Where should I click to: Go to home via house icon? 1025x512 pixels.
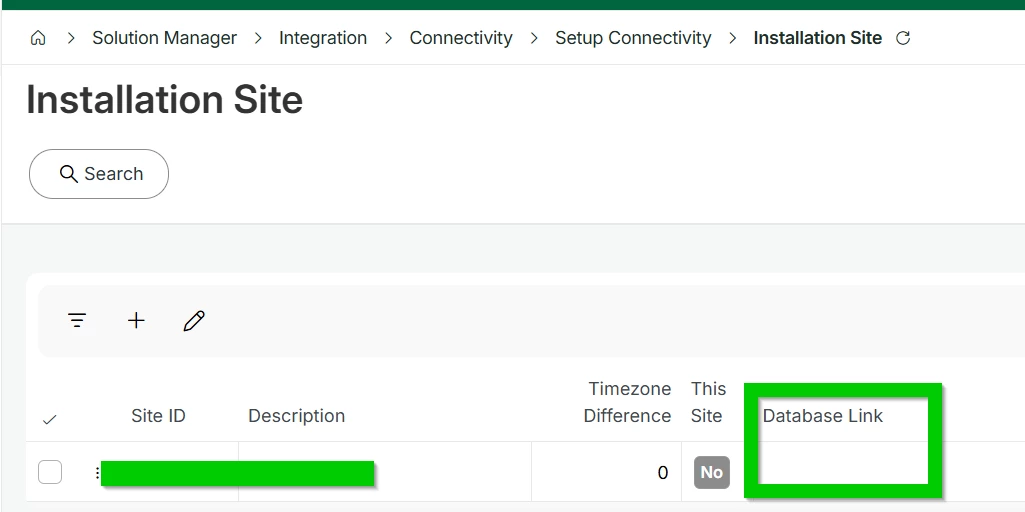[38, 38]
